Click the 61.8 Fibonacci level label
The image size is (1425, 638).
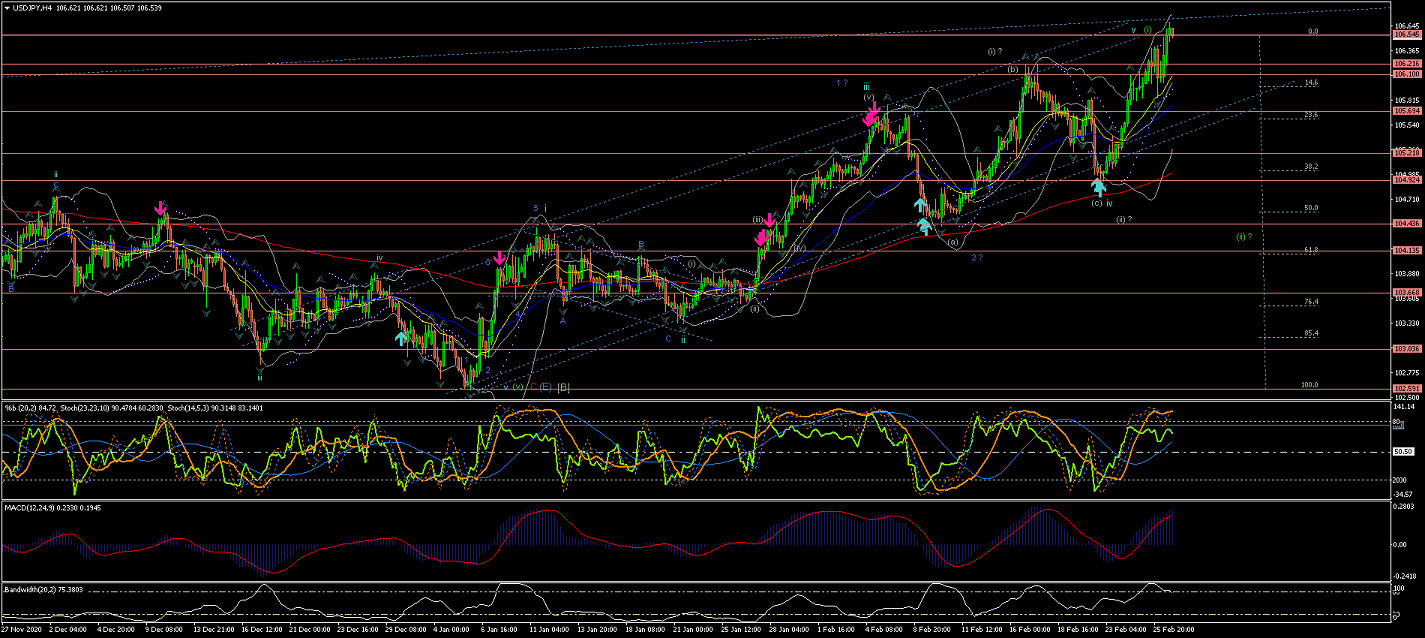(x=1311, y=250)
